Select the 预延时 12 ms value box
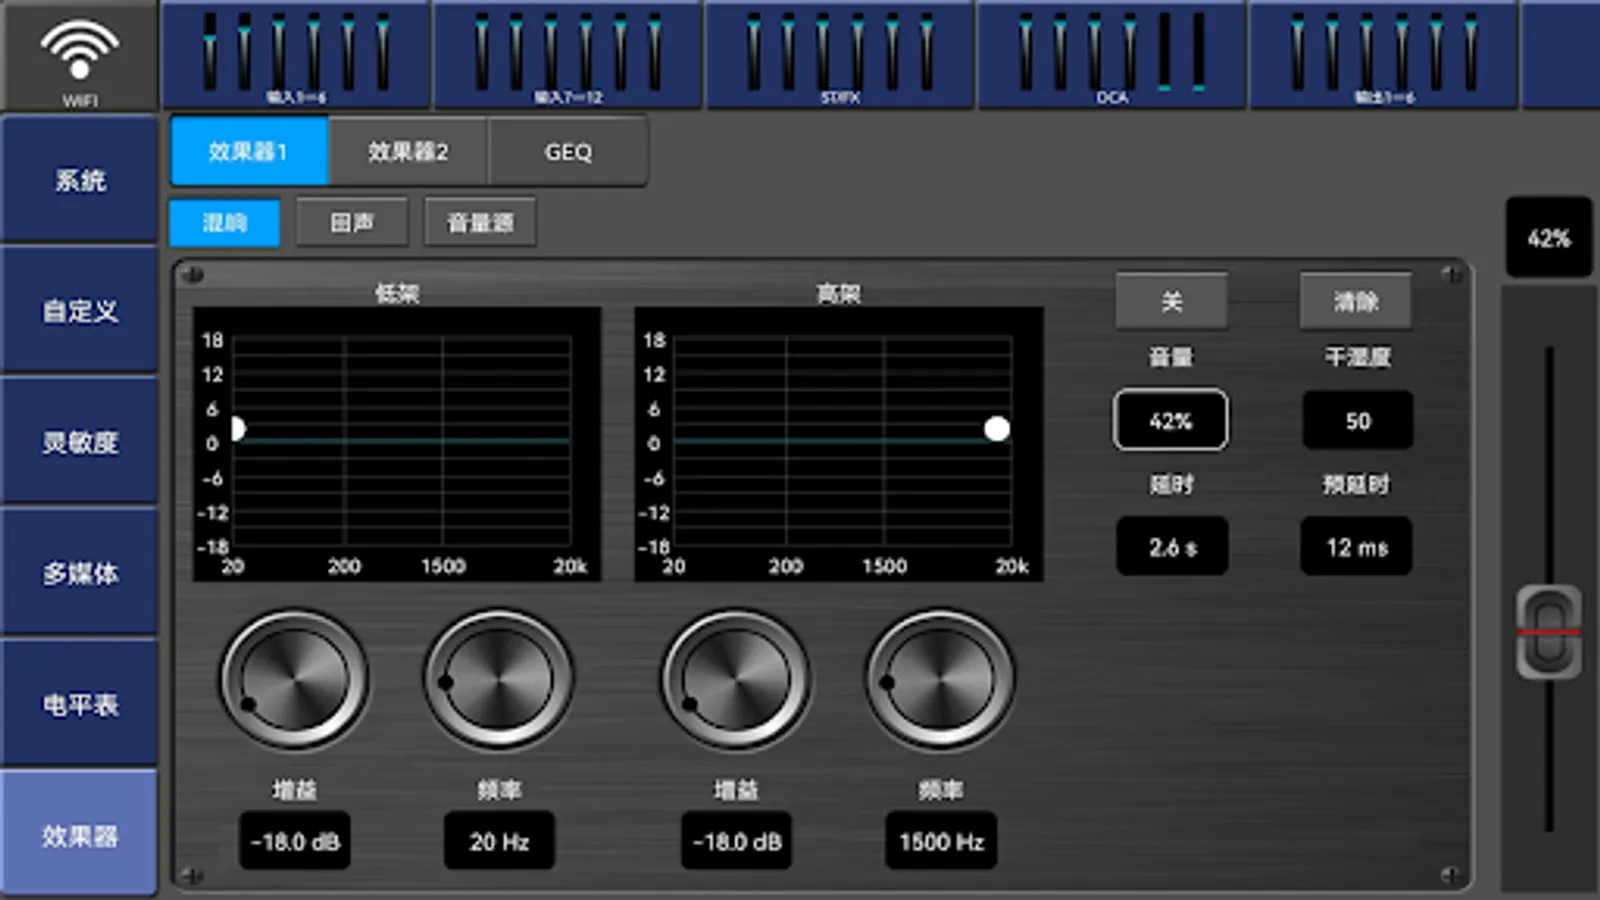The image size is (1600, 900). [x=1356, y=546]
